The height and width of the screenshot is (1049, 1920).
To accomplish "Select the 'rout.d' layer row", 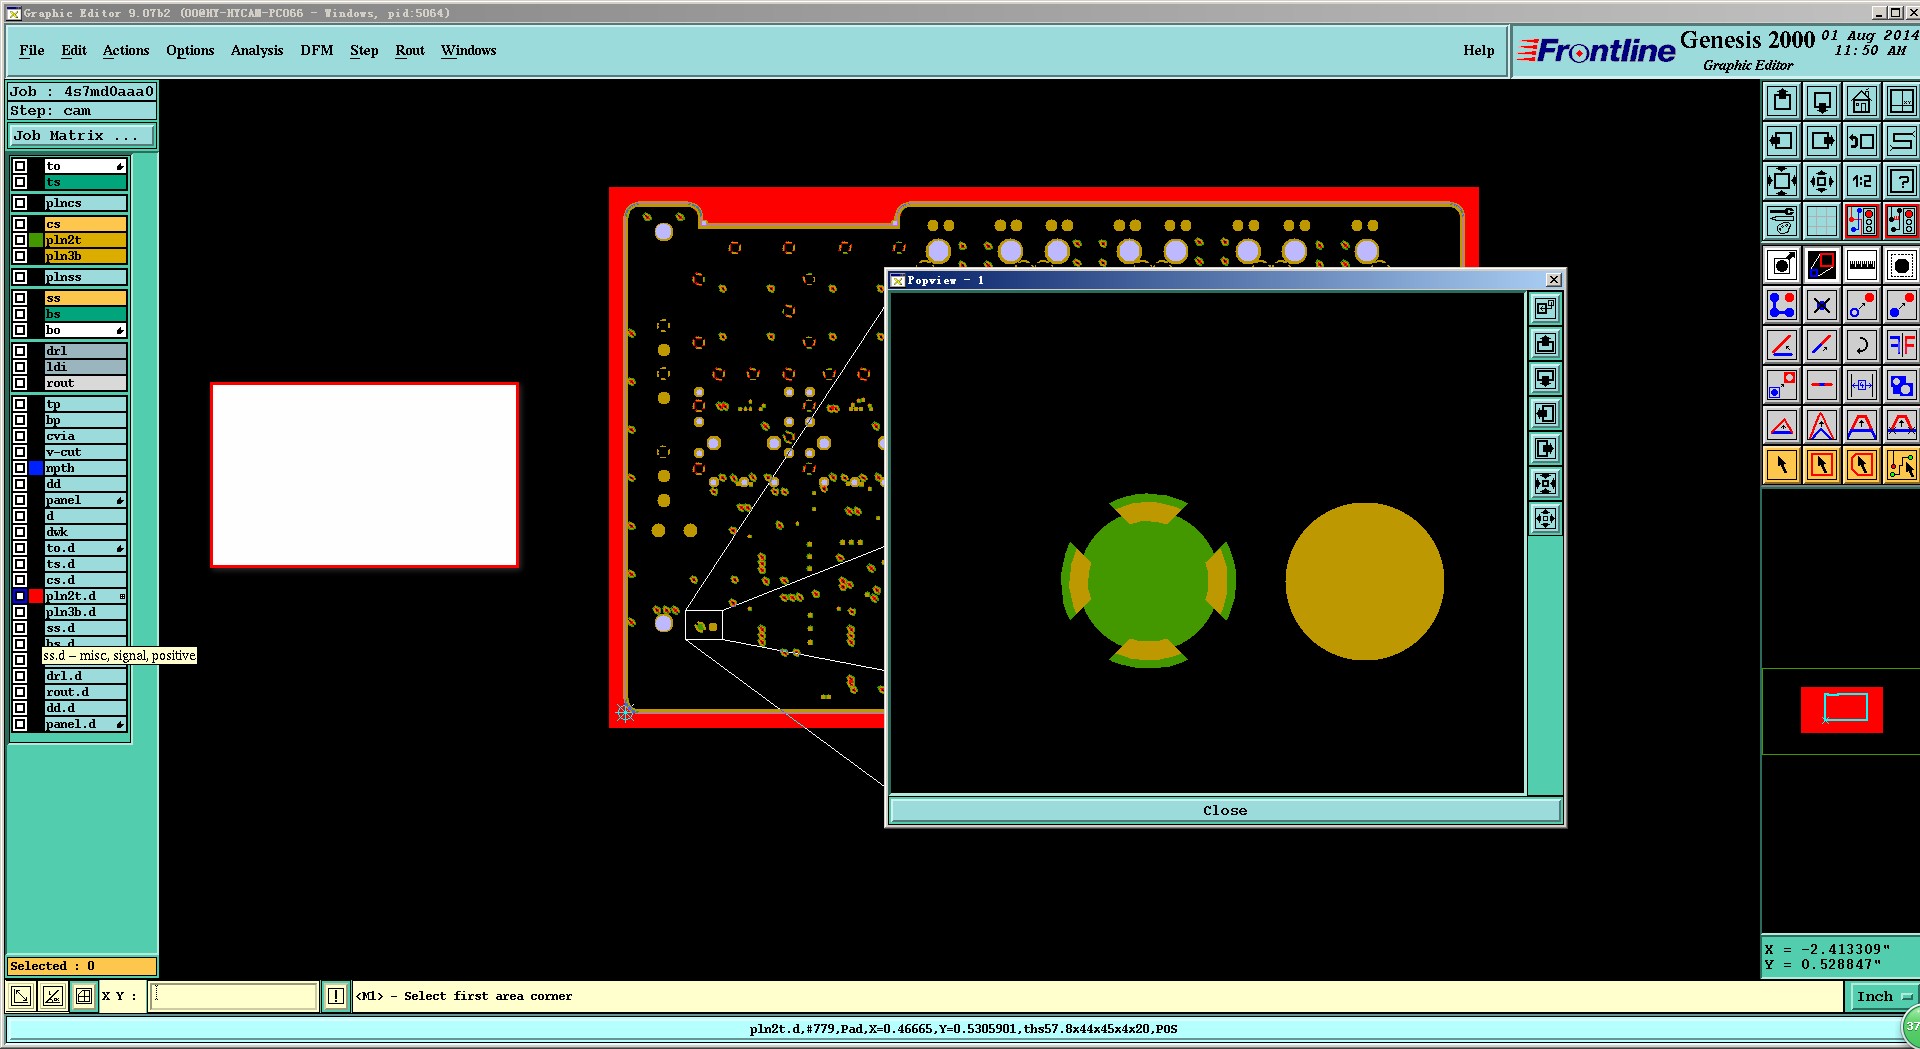I will [86, 692].
